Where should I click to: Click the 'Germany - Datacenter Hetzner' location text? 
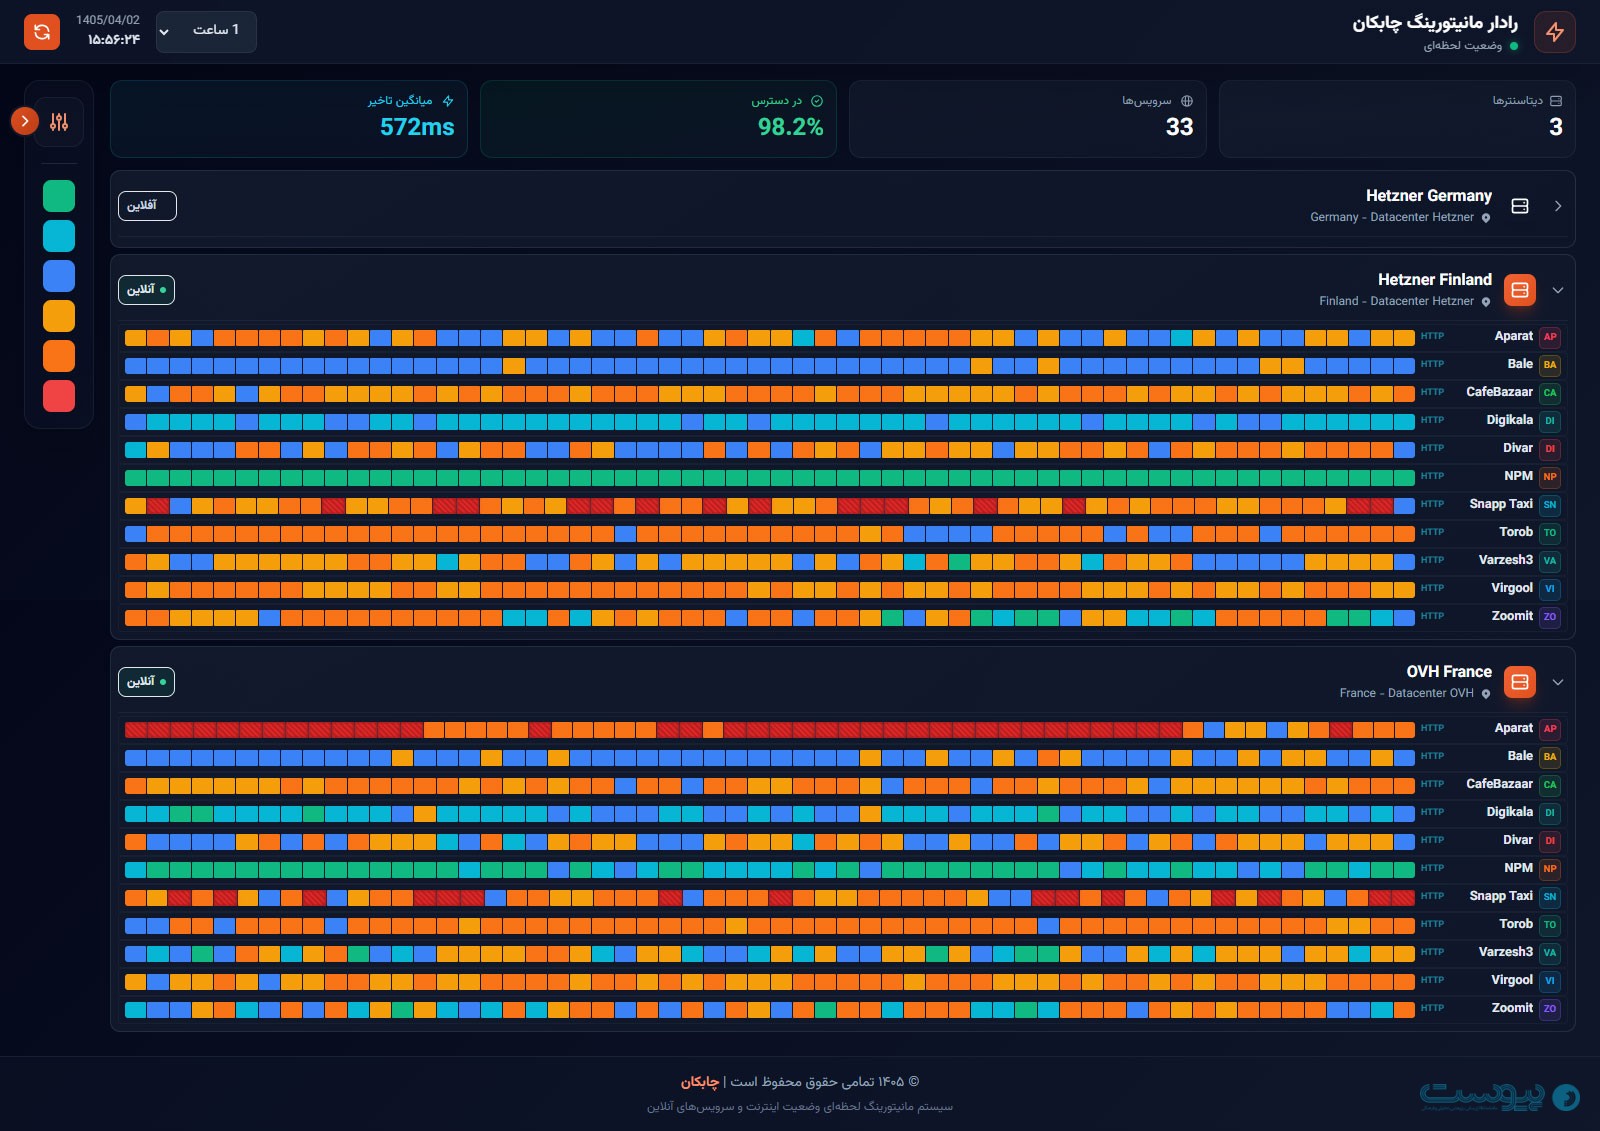pos(1392,217)
